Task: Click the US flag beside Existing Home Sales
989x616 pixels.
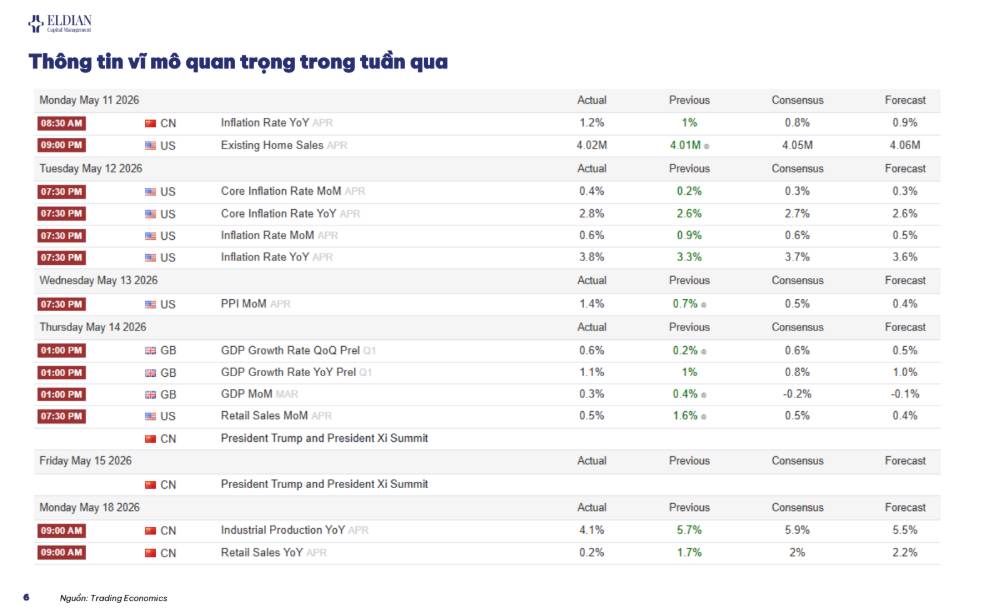Action: click(150, 146)
